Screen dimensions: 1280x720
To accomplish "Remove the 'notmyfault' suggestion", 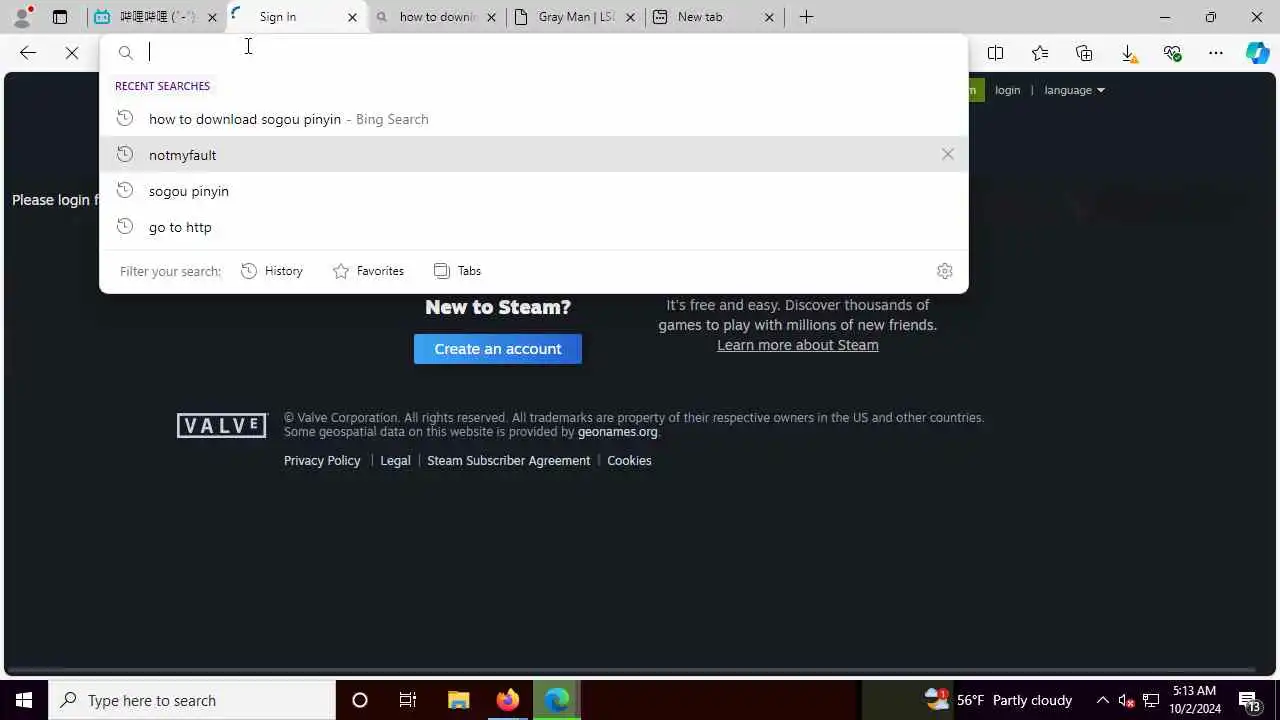I will point(948,154).
